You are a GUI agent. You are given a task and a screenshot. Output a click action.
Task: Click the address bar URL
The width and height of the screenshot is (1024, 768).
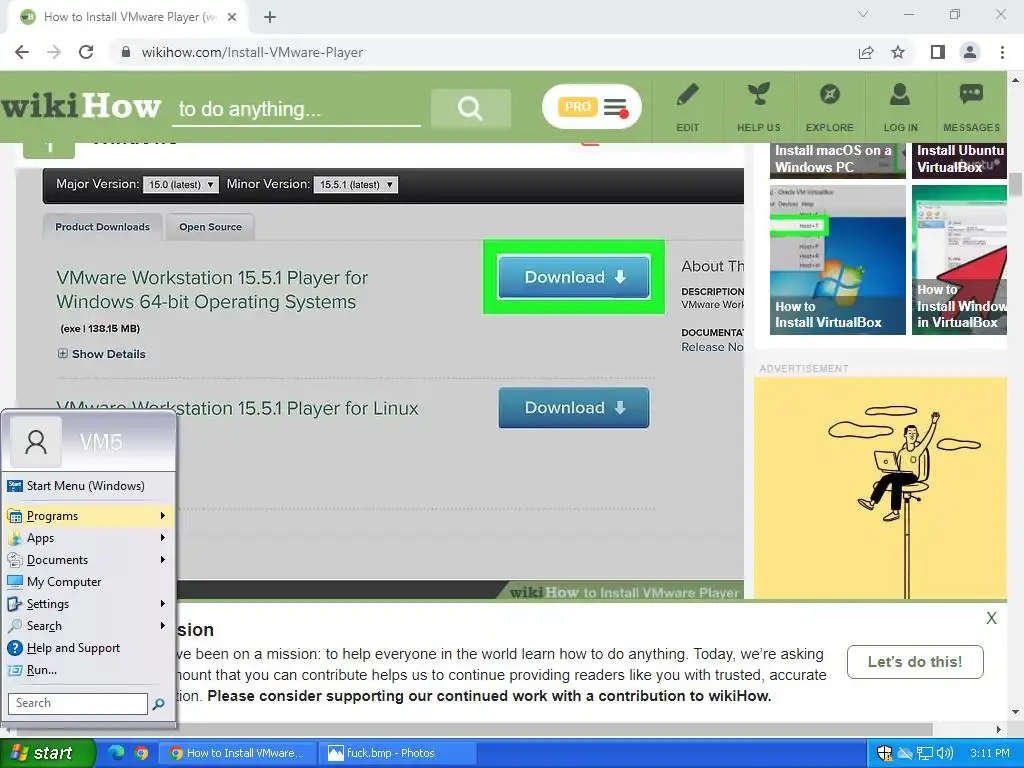coord(252,52)
